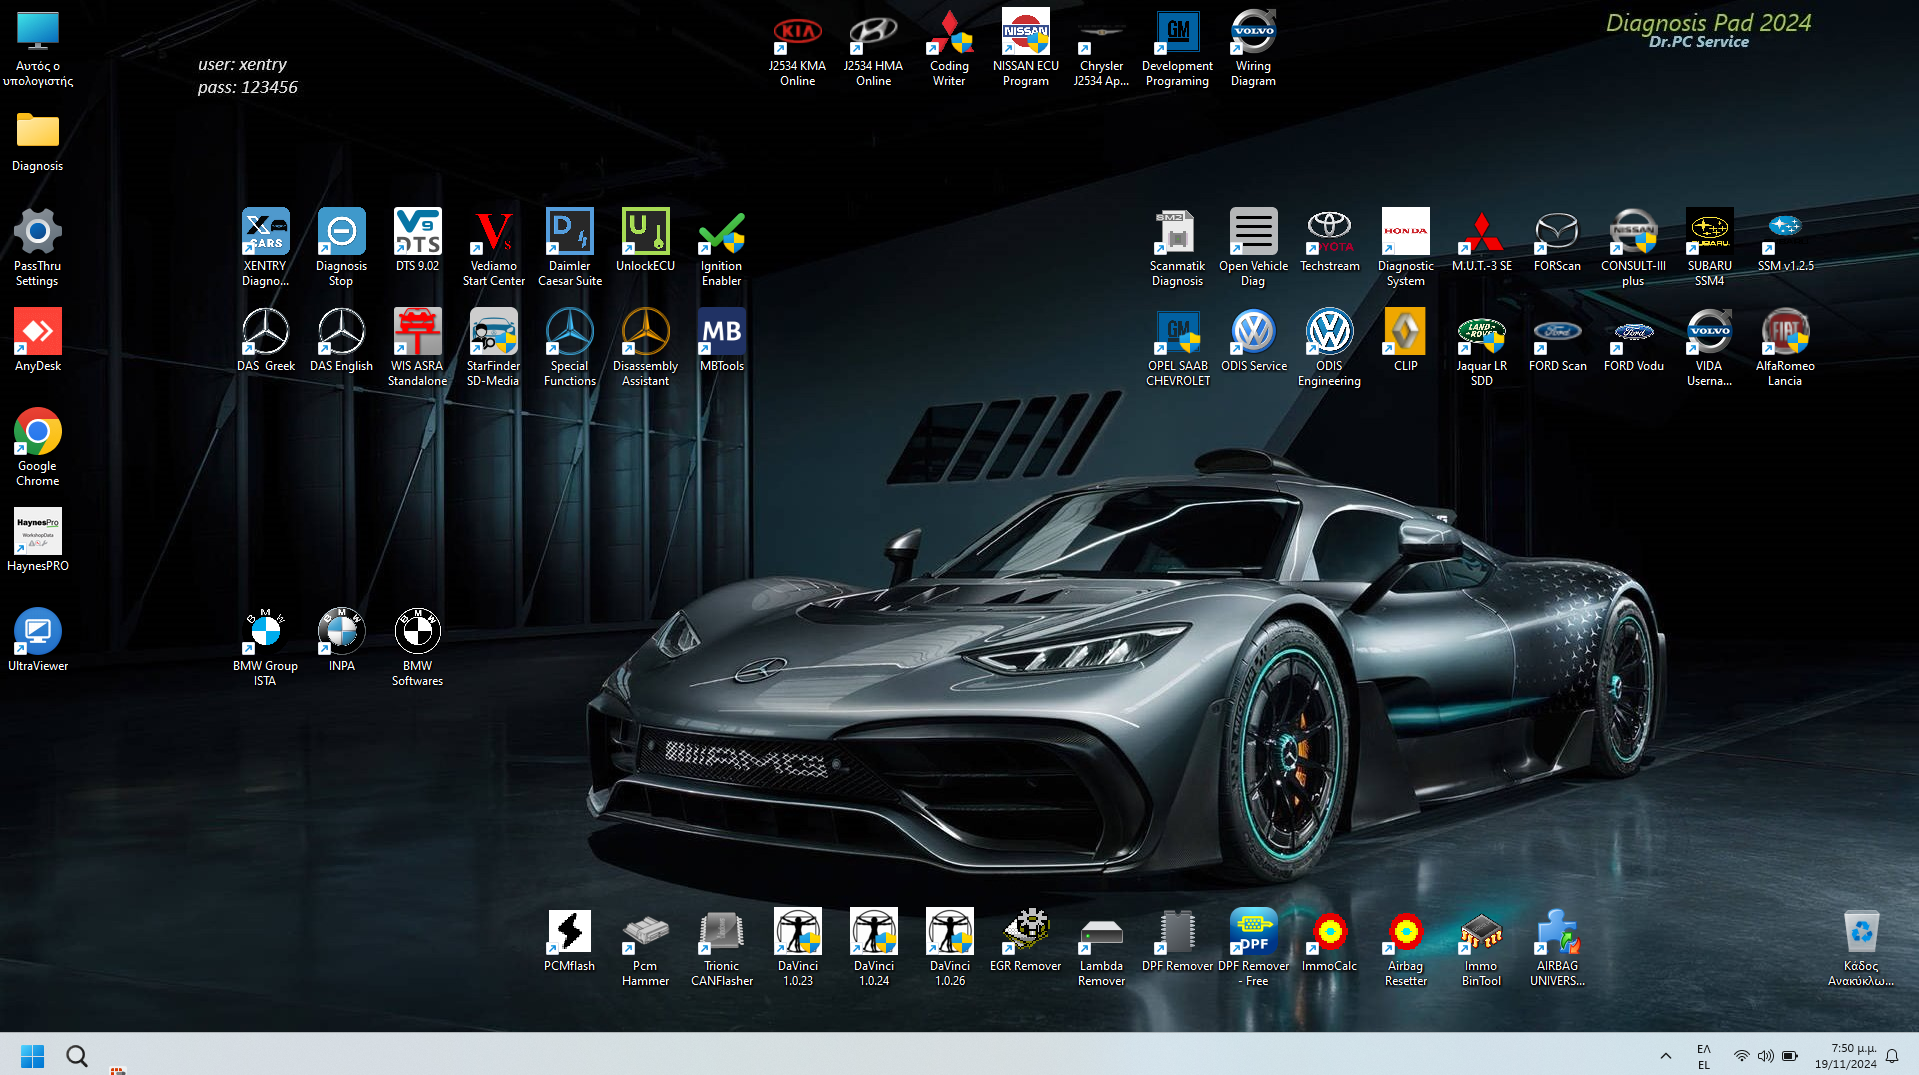Select the CONSULT-III plus icon
This screenshot has height=1075, width=1919.
tap(1633, 246)
